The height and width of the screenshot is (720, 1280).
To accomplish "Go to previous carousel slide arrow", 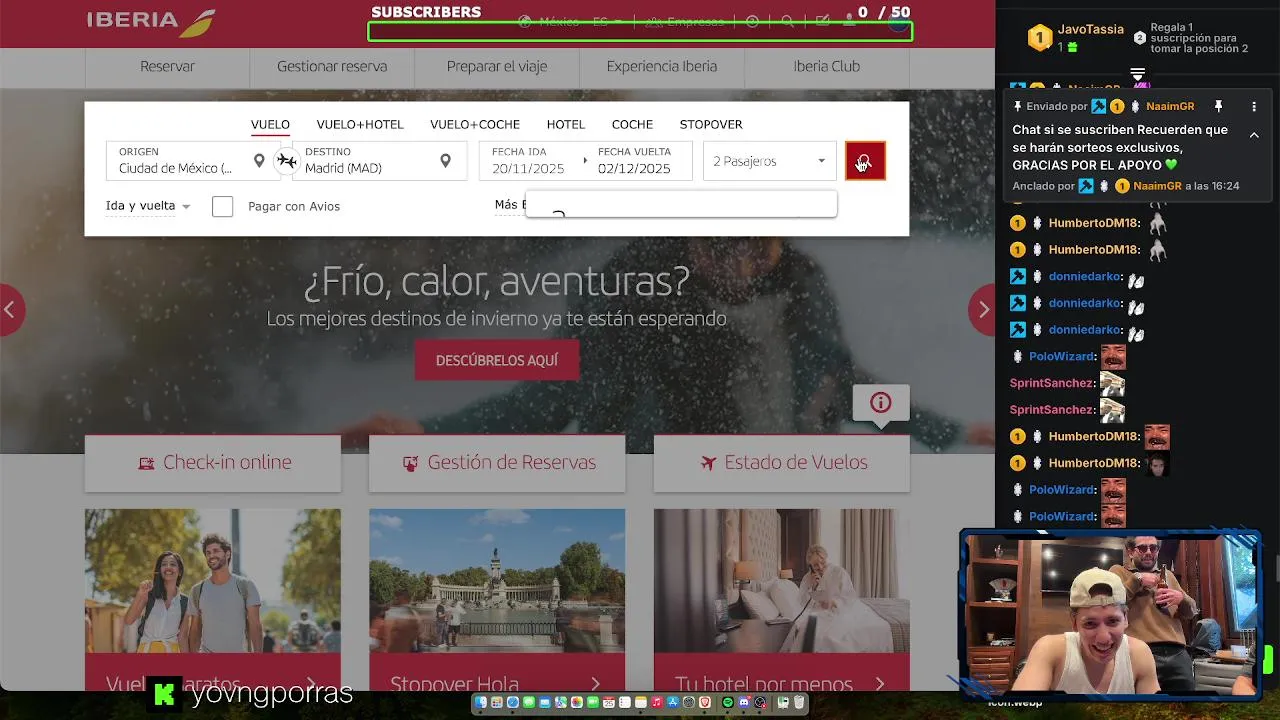I will (10, 309).
